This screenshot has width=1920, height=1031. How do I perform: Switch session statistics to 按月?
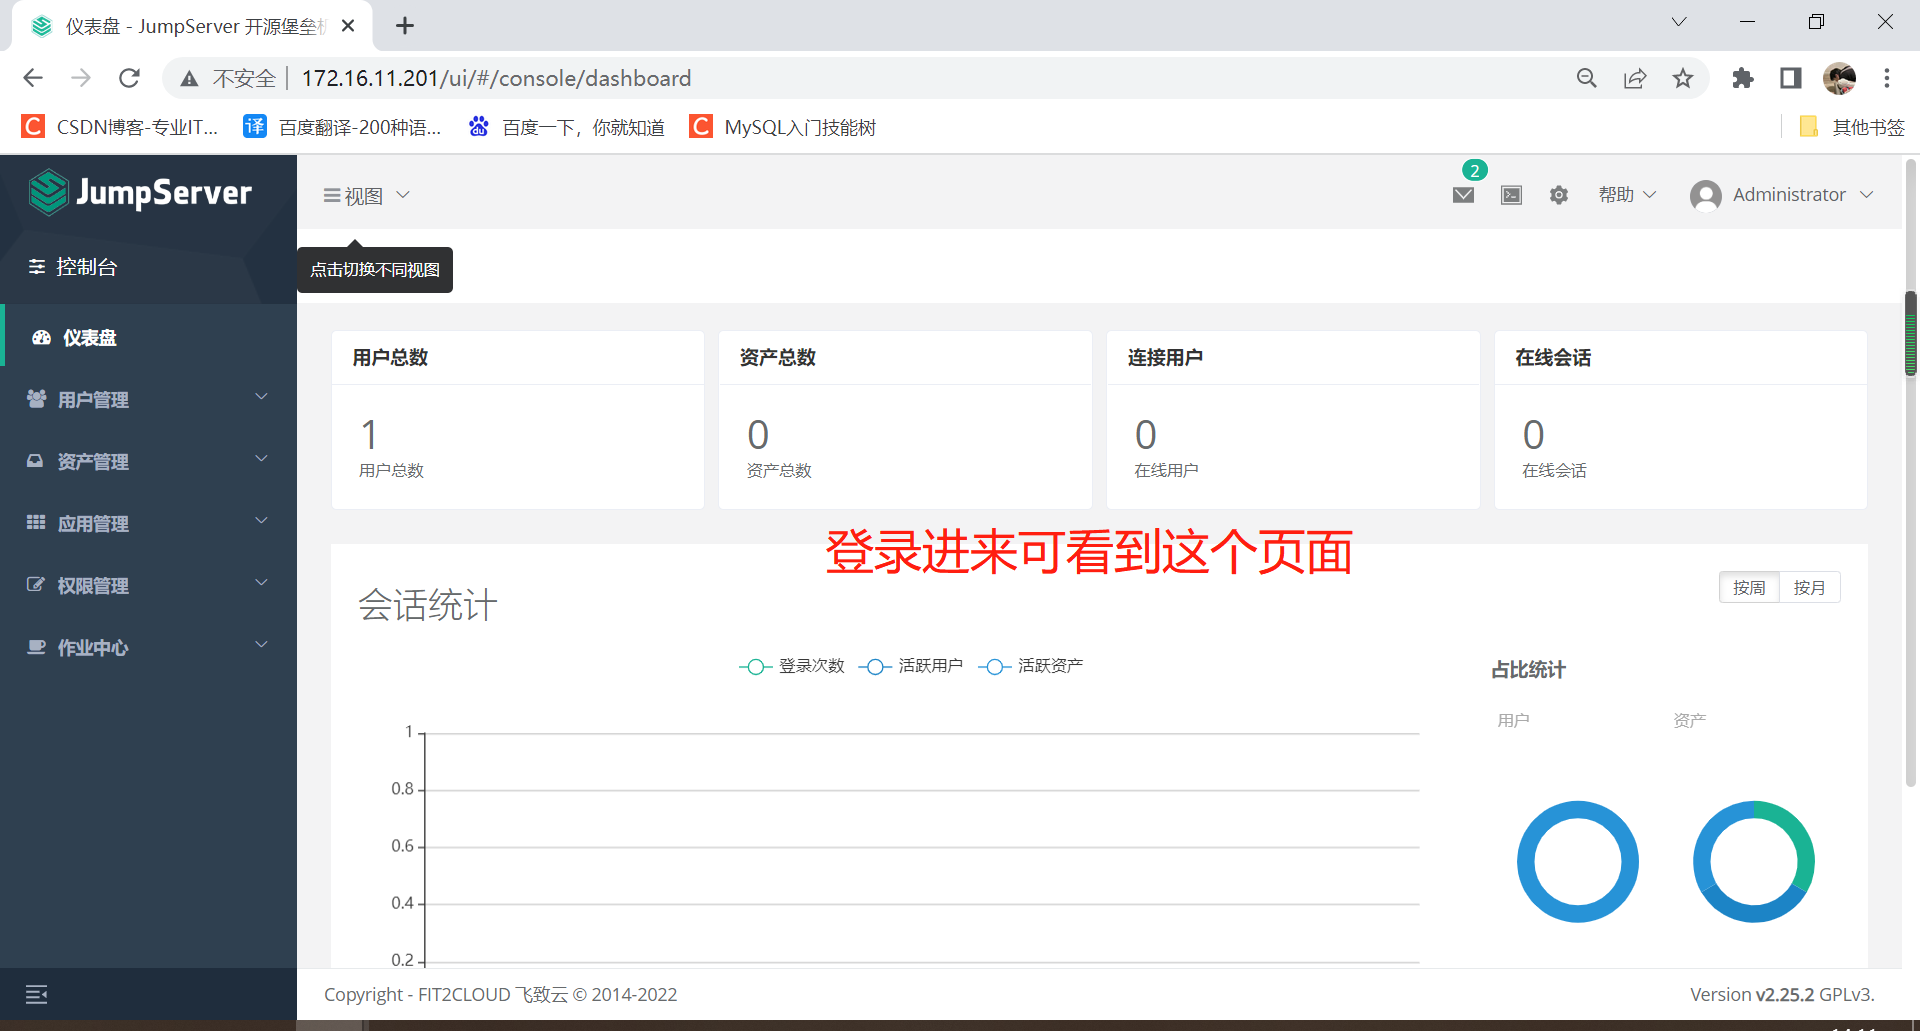1809,587
